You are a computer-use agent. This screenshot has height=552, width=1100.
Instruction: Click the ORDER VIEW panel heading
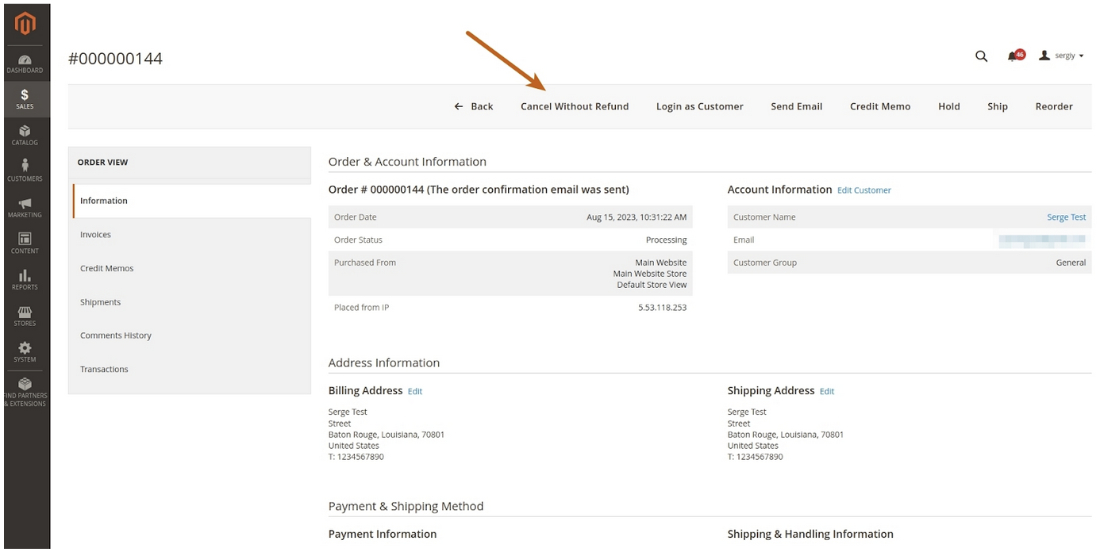point(102,162)
